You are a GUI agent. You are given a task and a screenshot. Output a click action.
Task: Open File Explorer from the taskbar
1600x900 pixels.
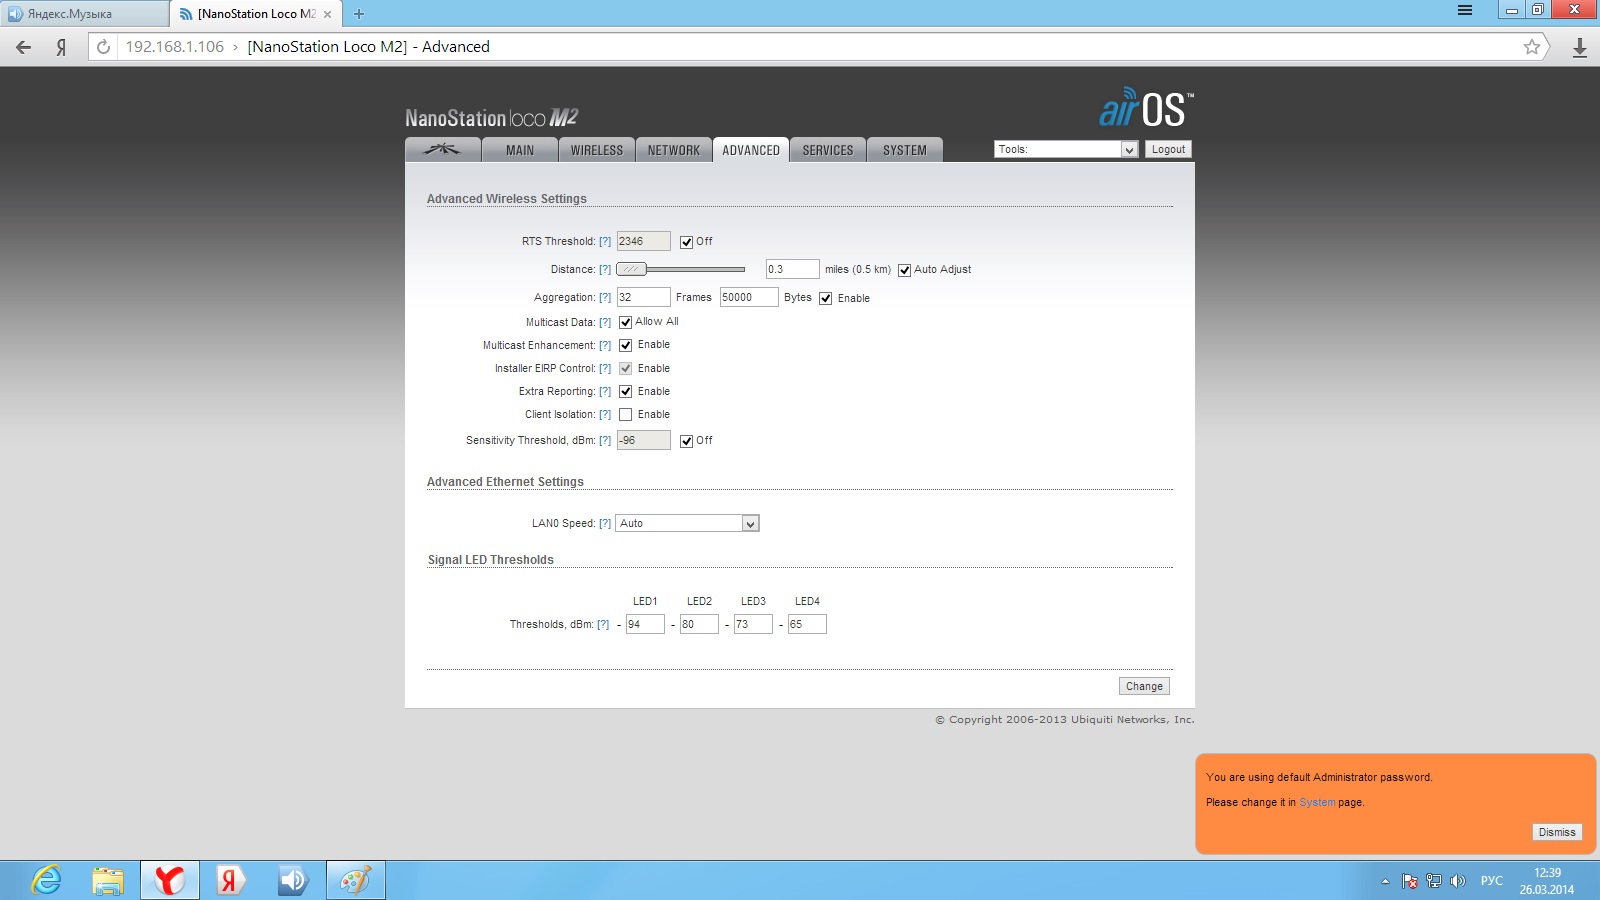108,880
